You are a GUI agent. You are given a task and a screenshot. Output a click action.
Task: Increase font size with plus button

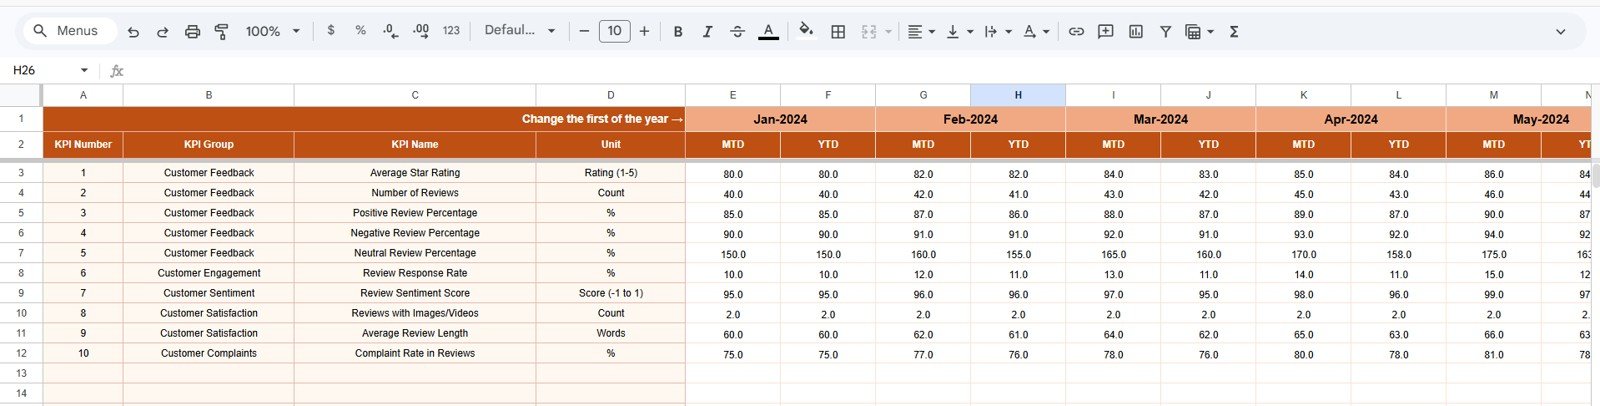click(x=644, y=31)
